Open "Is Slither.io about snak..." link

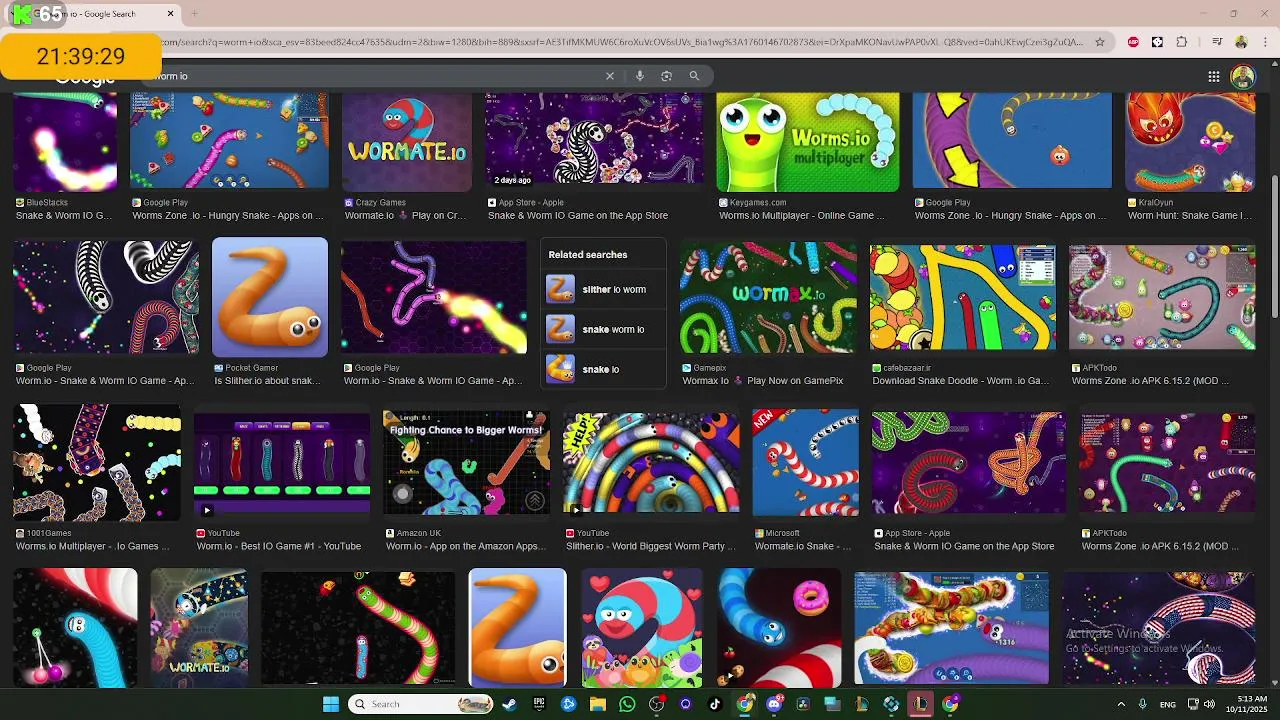coord(268,381)
